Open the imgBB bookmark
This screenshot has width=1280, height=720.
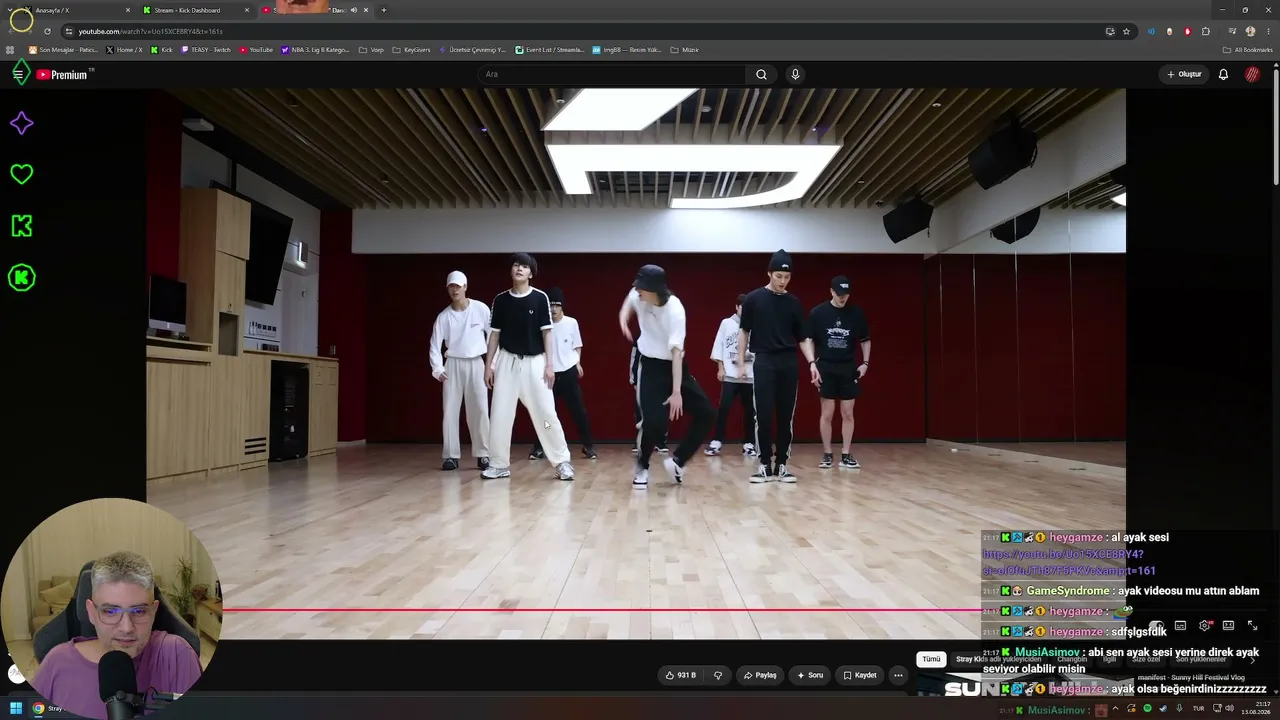pyautogui.click(x=627, y=50)
